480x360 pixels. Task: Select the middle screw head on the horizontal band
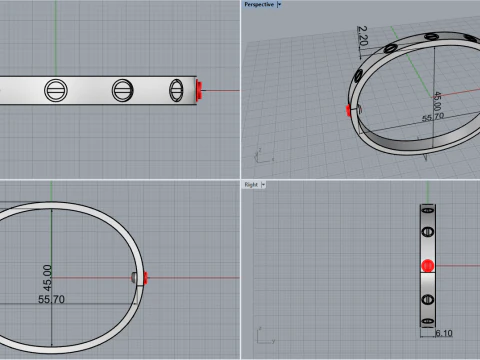coord(122,90)
